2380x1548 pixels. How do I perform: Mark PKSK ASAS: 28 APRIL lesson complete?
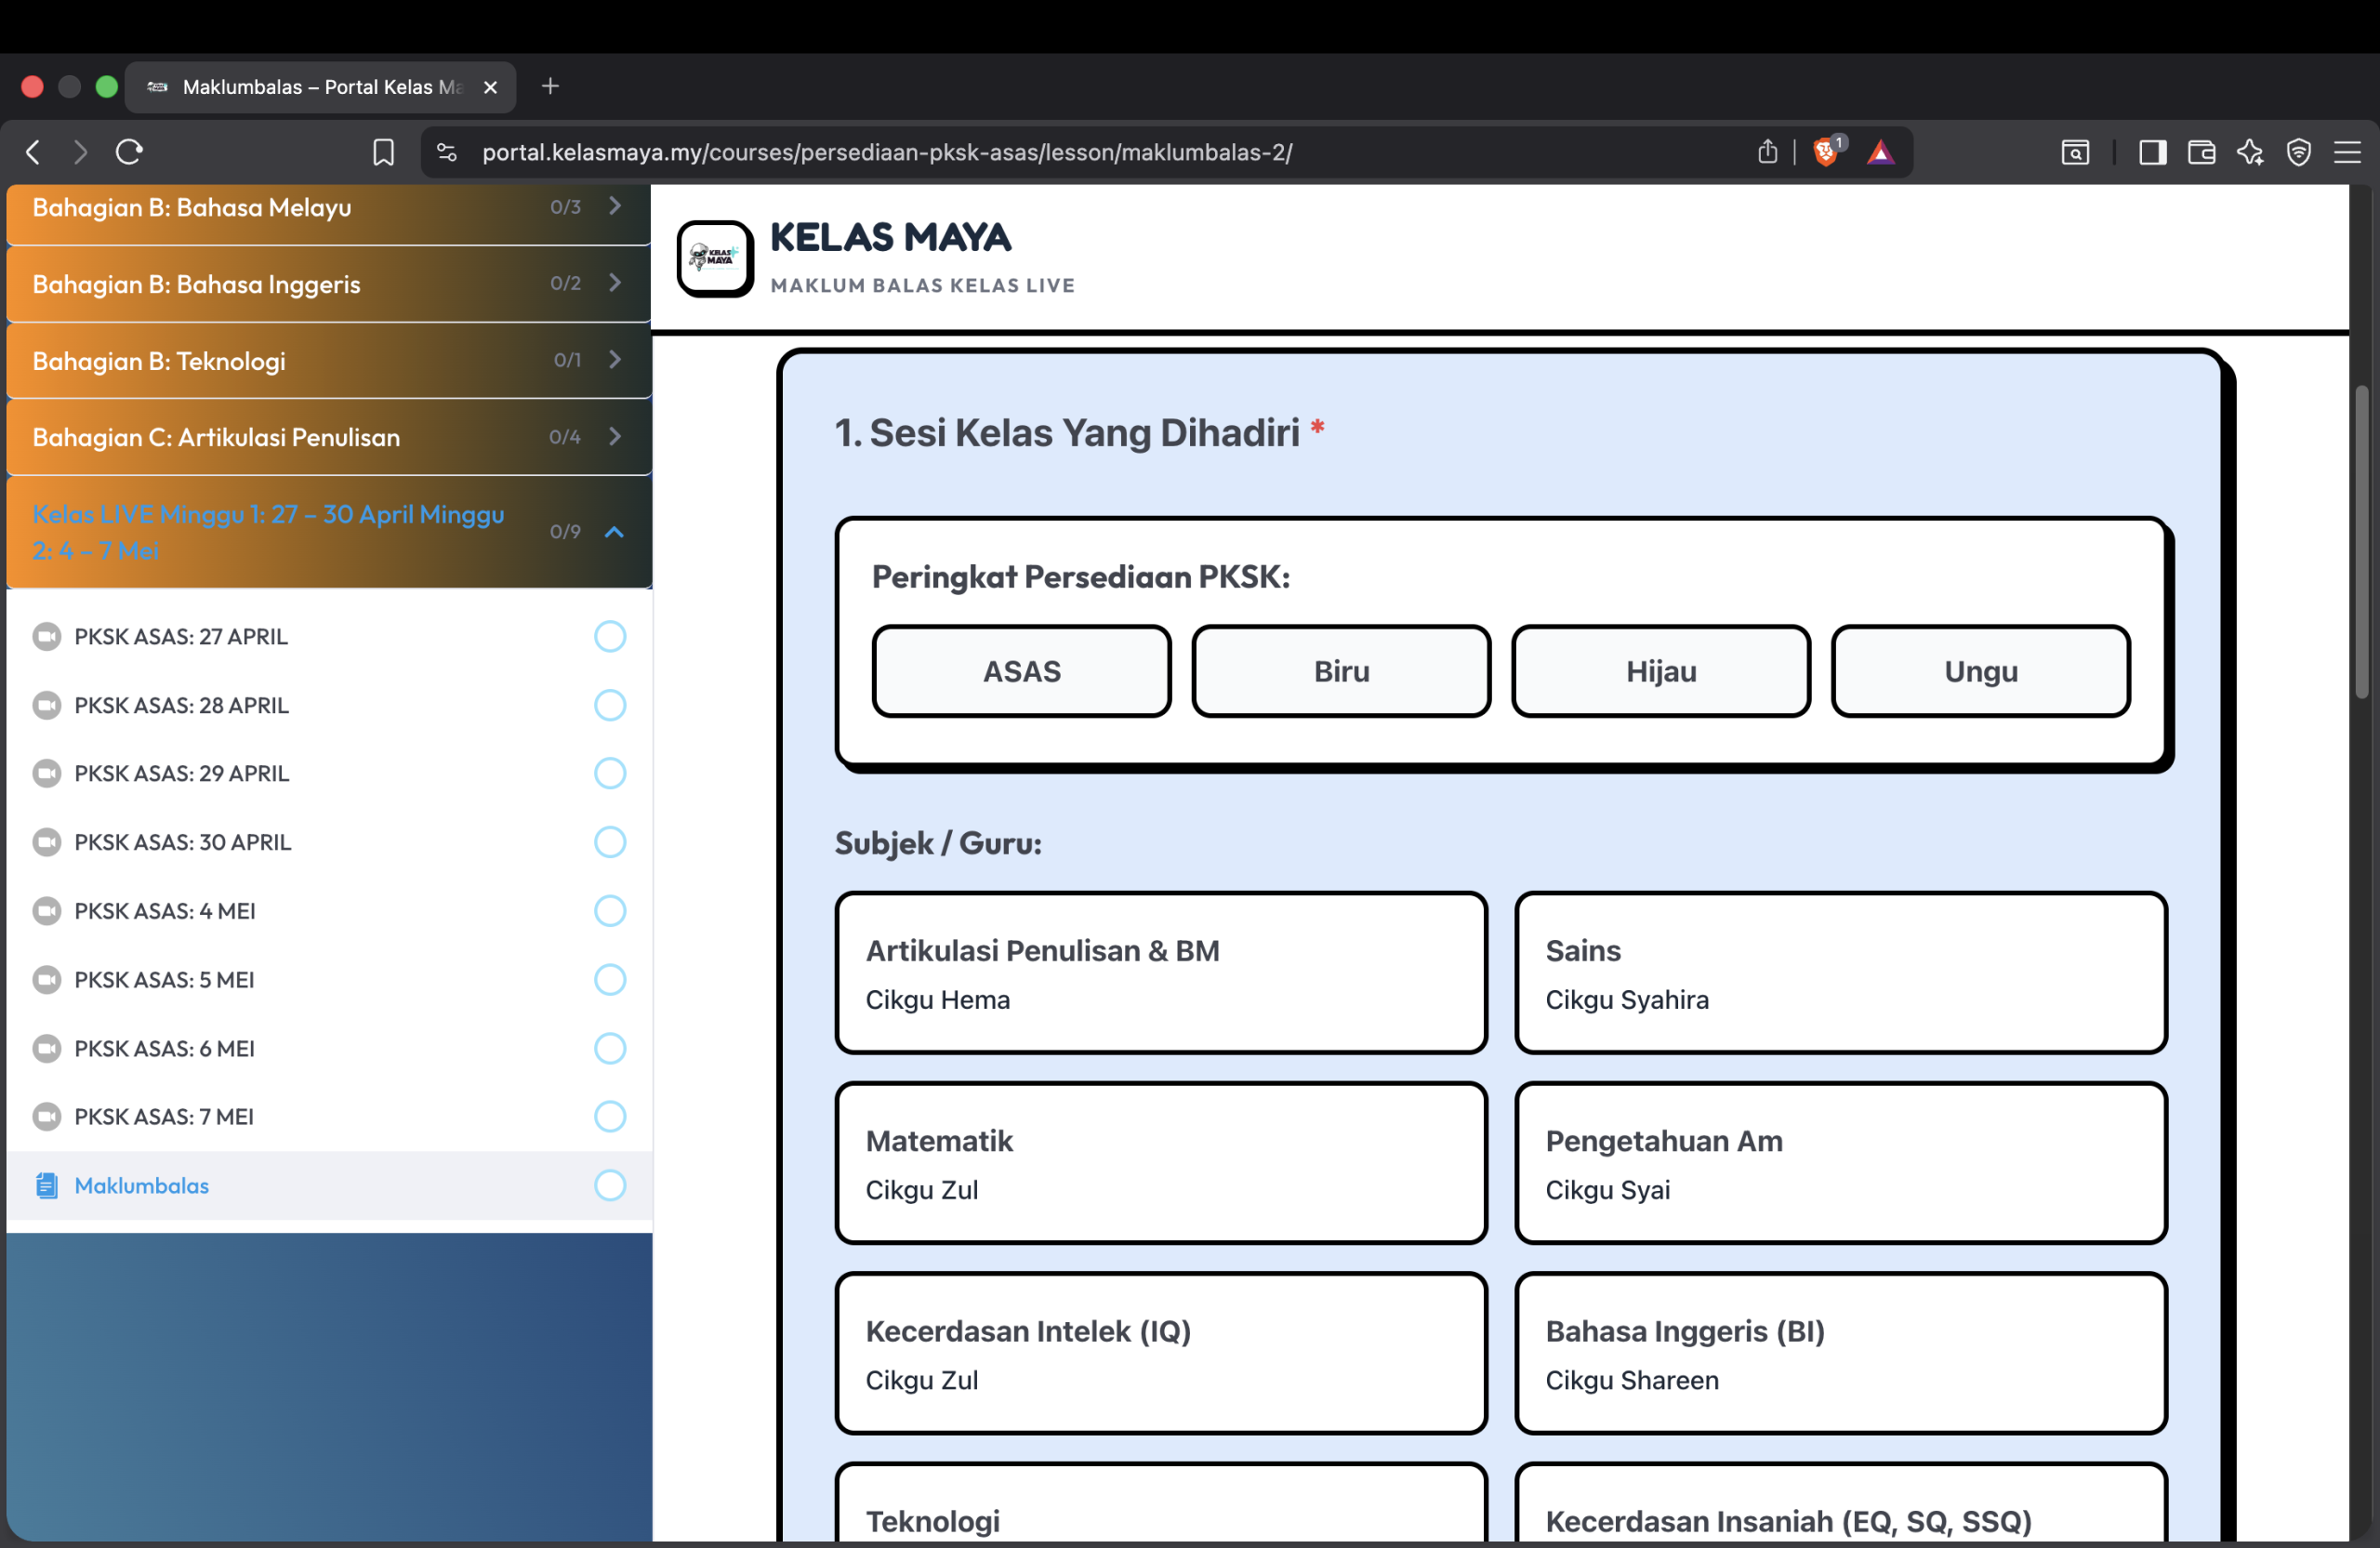pos(610,705)
